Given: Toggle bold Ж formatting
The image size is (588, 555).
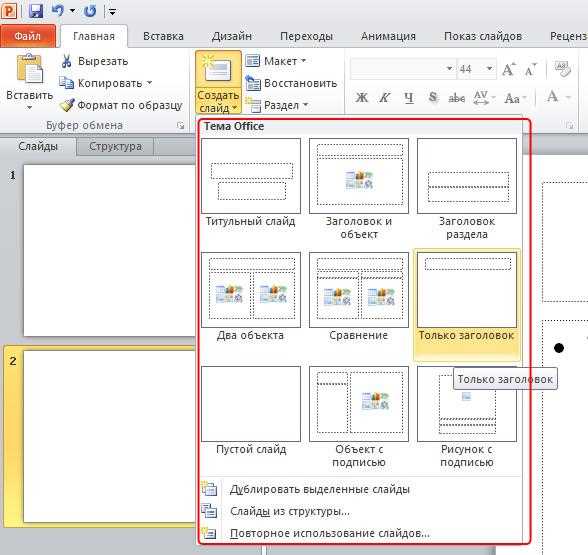Looking at the screenshot, I should pos(362,98).
